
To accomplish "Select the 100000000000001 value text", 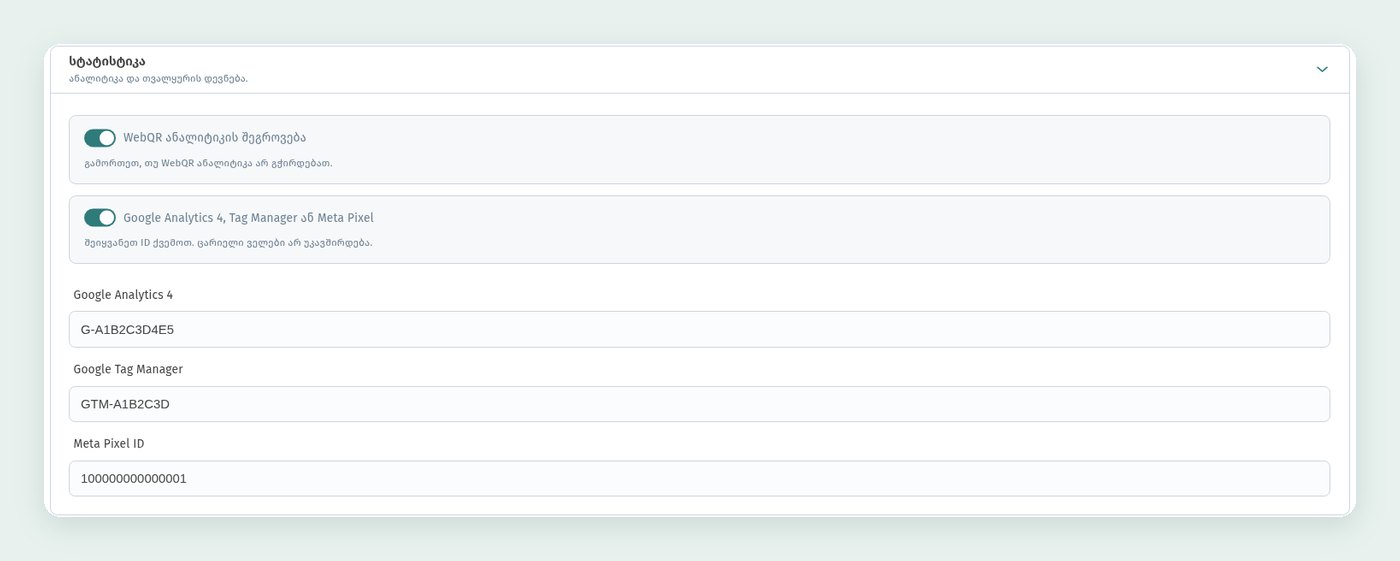I will click(133, 479).
